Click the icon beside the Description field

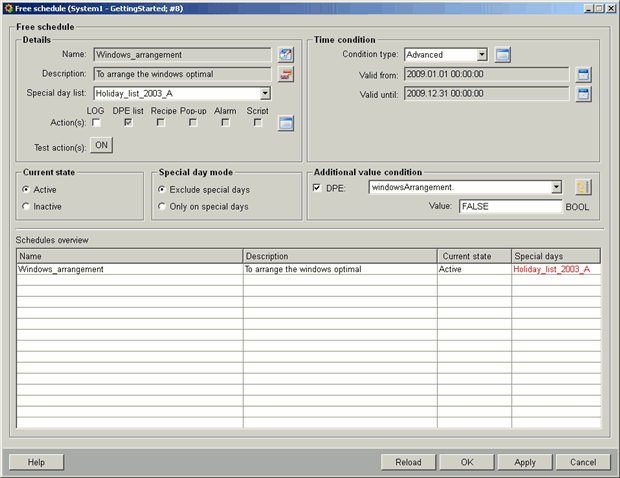tap(286, 74)
